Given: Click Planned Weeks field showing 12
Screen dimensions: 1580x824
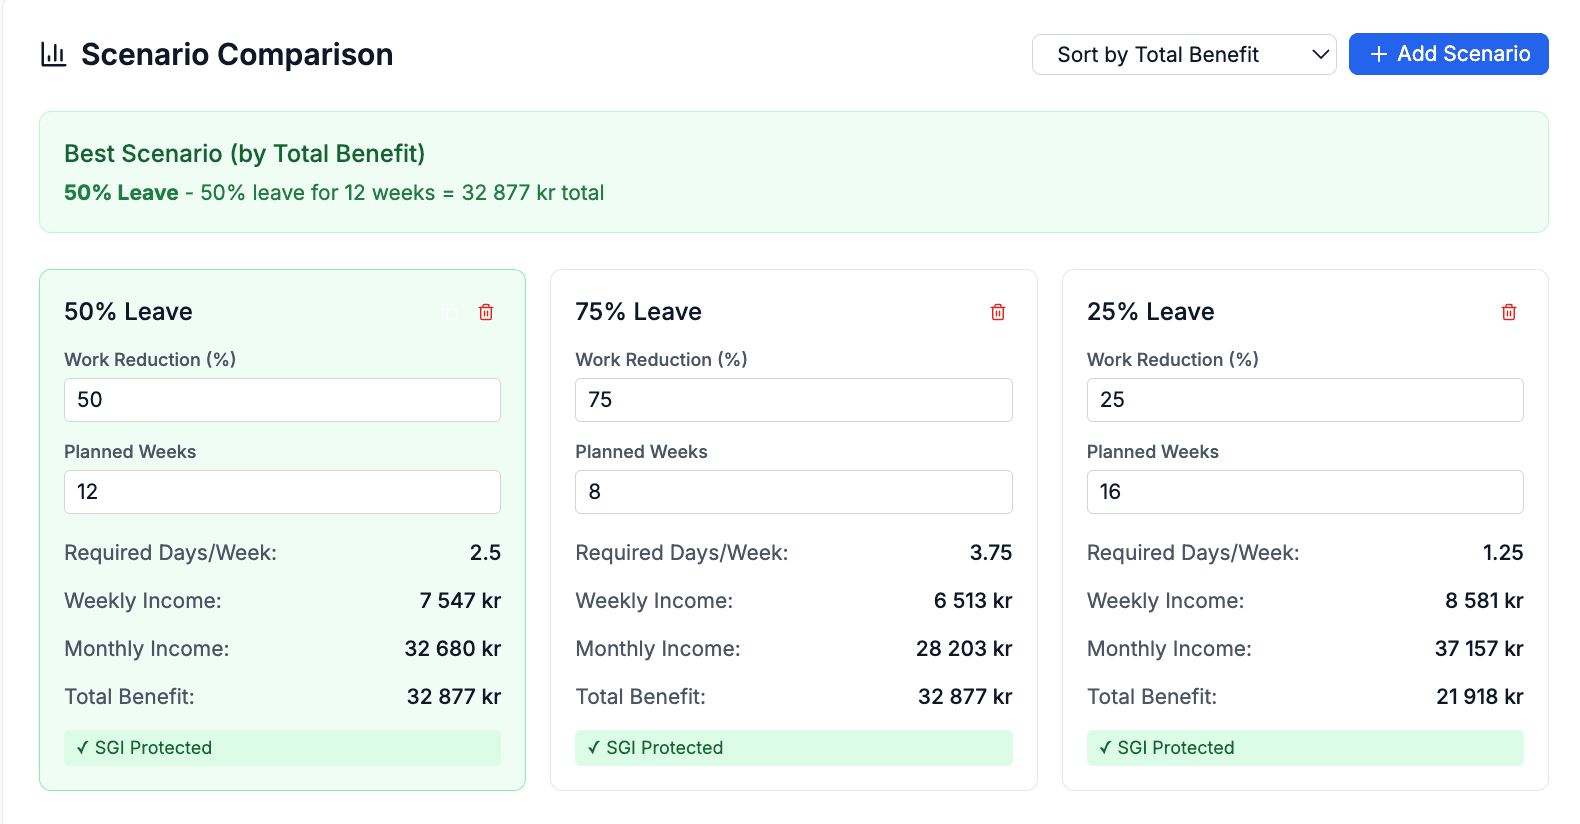Looking at the screenshot, I should [x=282, y=492].
